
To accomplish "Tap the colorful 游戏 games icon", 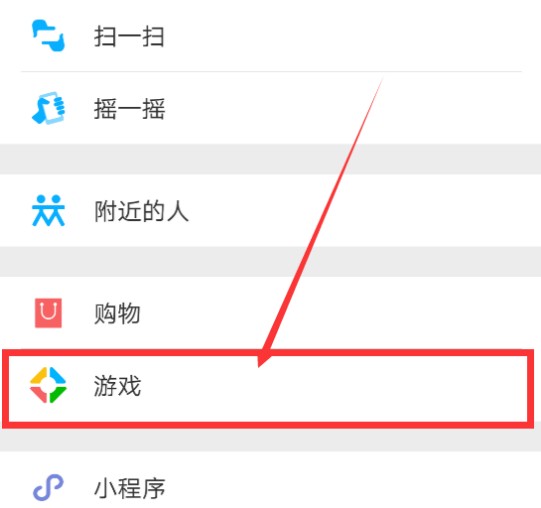I will coord(48,385).
